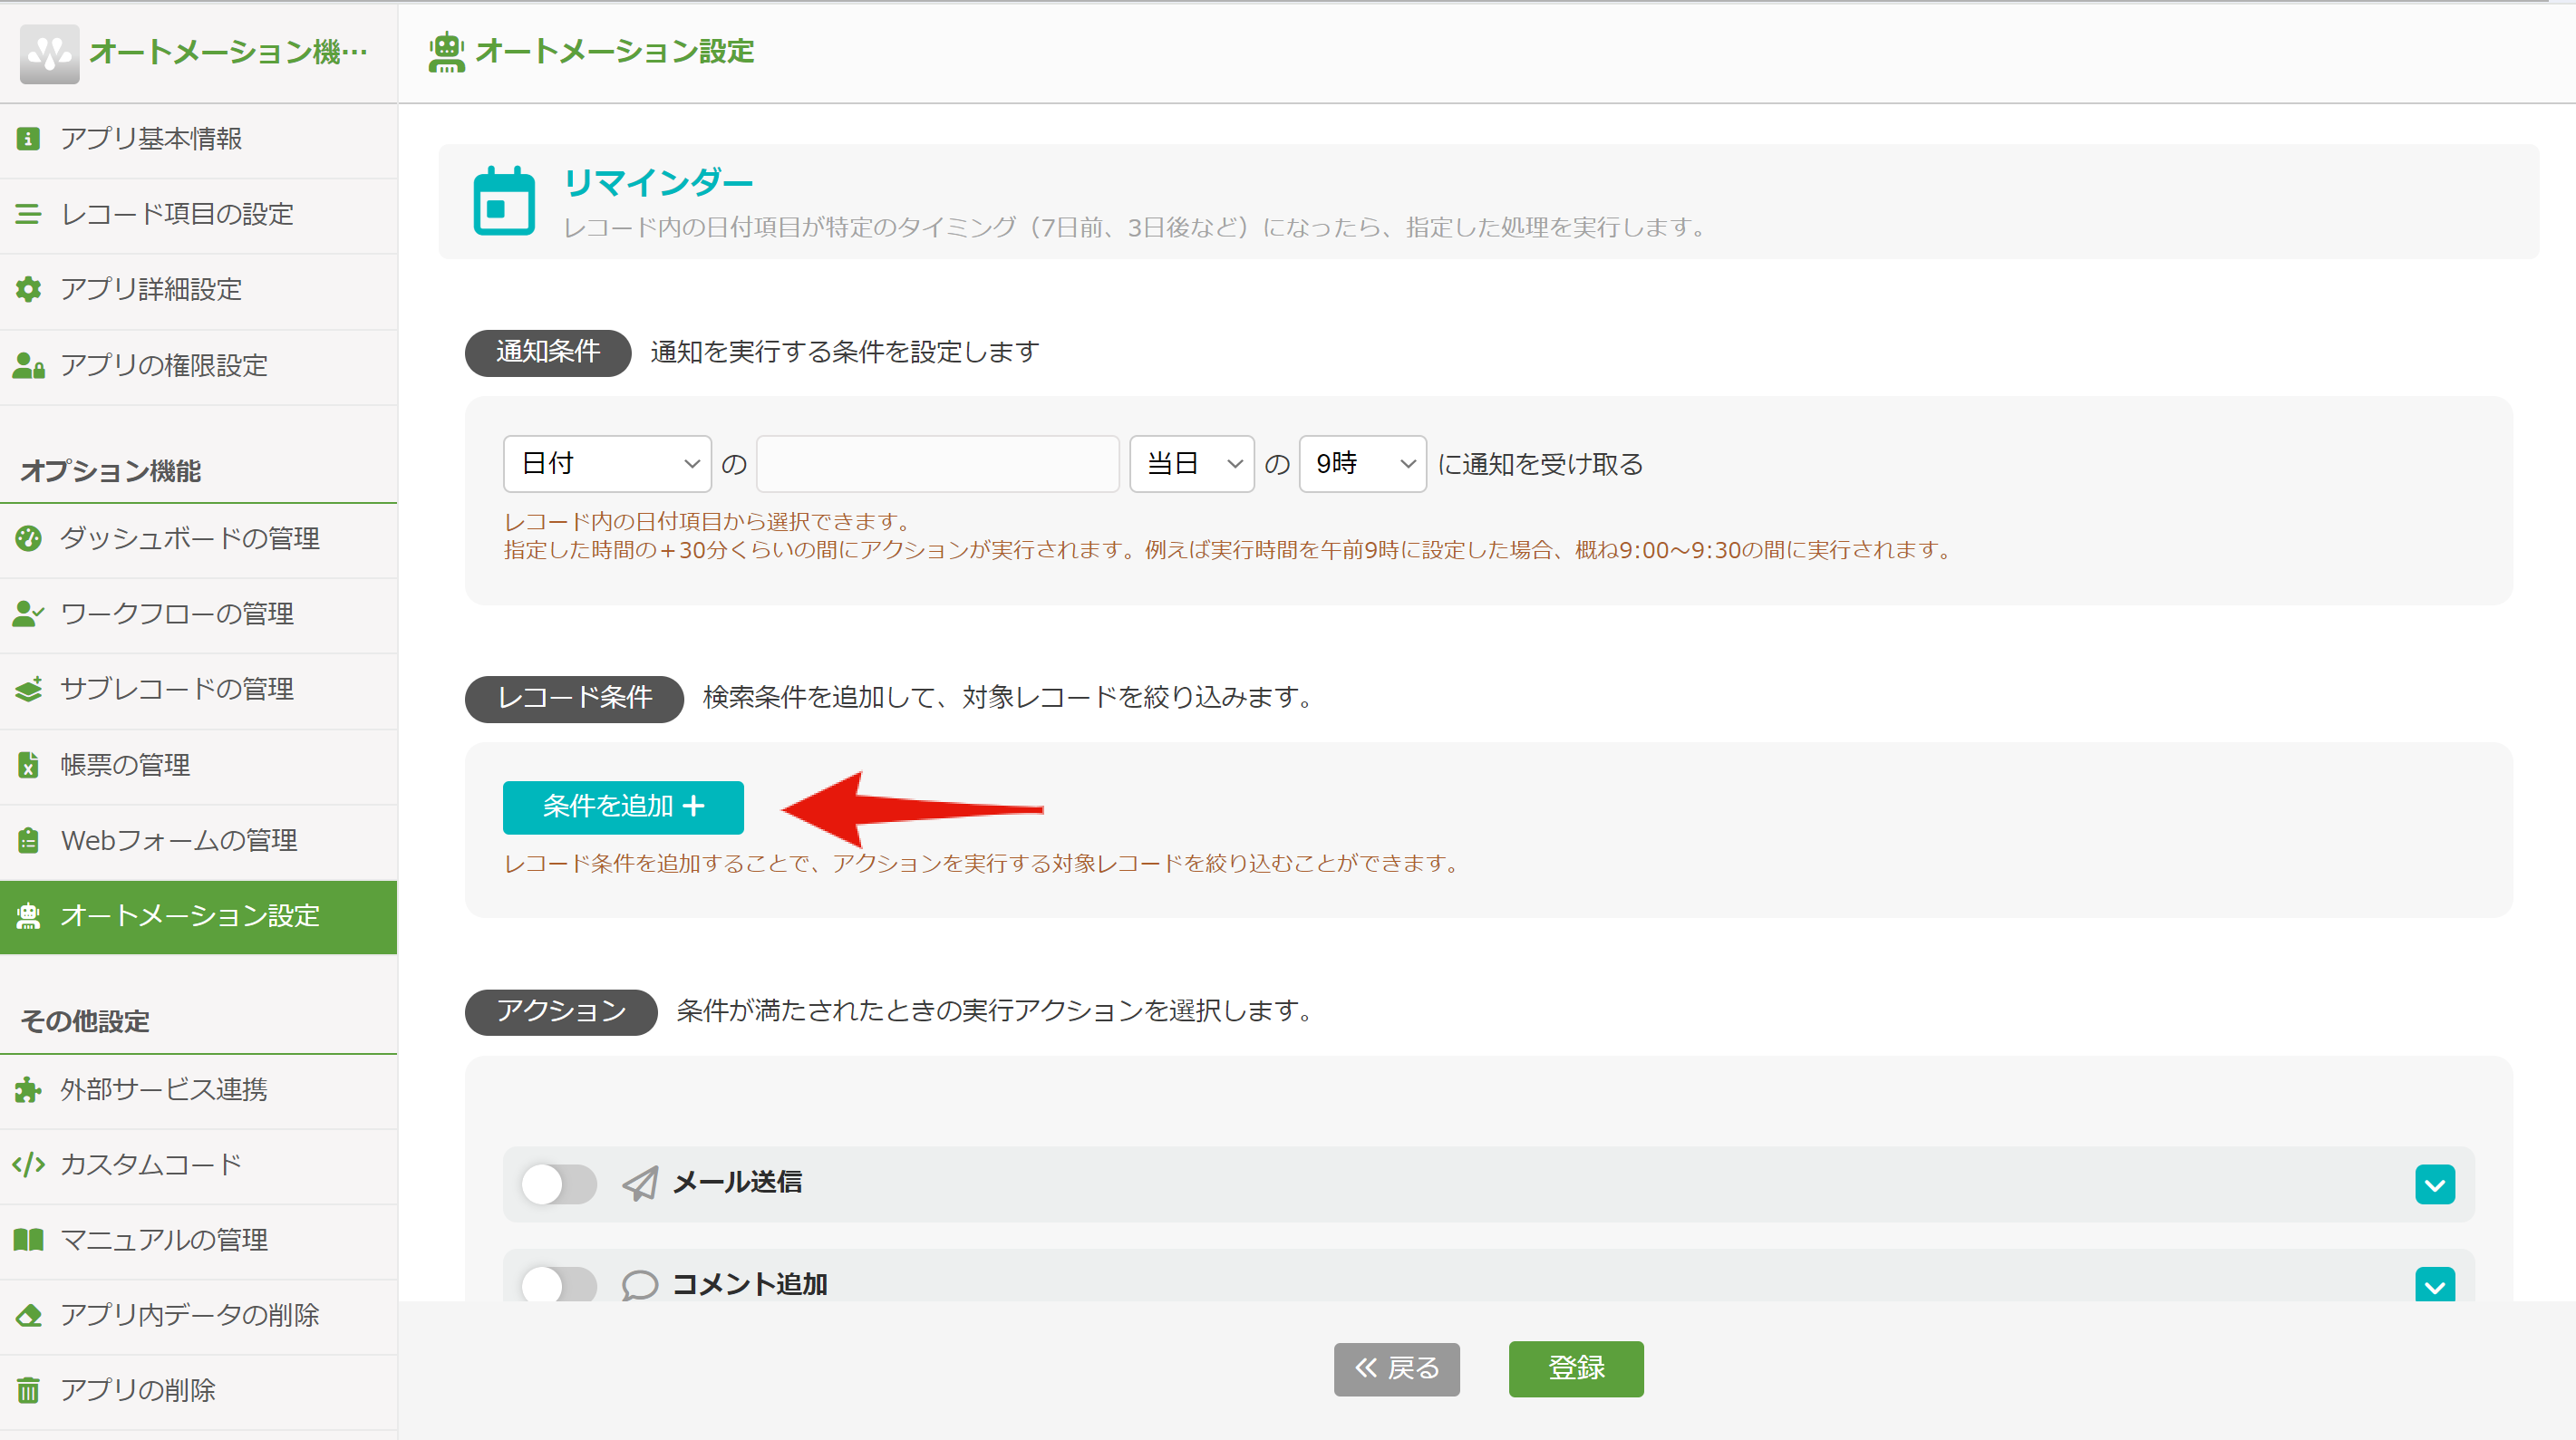Click the empty date field input box
The height and width of the screenshot is (1440, 2576).
tap(936, 463)
